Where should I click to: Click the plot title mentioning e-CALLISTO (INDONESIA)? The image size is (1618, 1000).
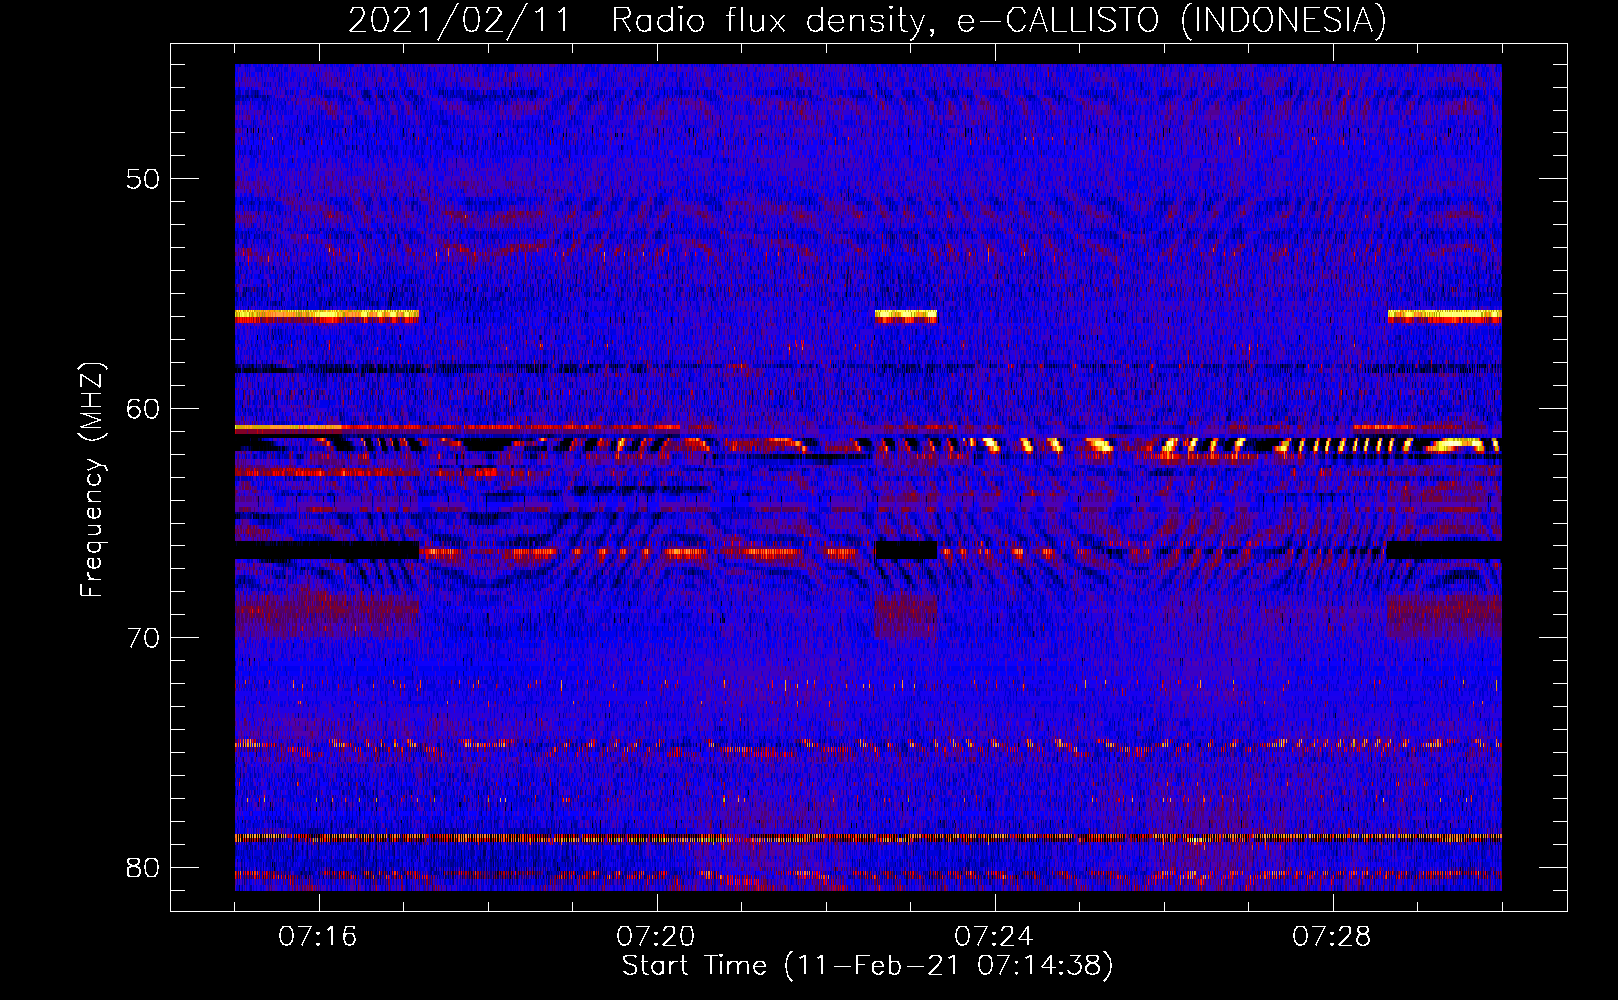click(x=867, y=20)
